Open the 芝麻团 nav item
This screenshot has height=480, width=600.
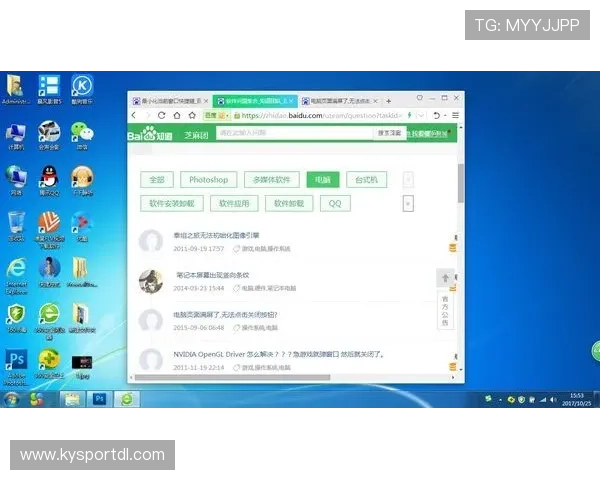point(196,135)
